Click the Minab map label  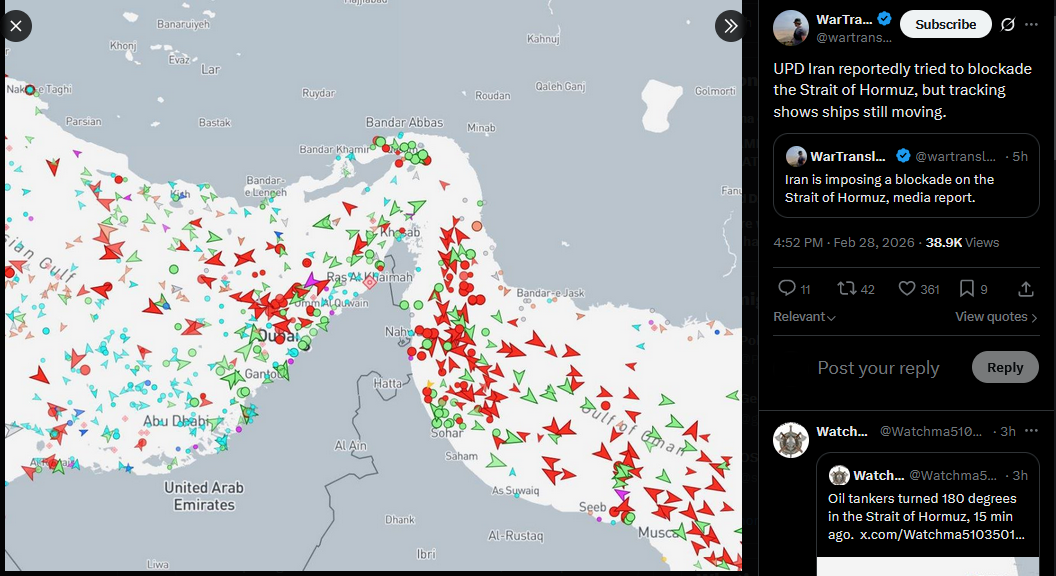(x=481, y=127)
